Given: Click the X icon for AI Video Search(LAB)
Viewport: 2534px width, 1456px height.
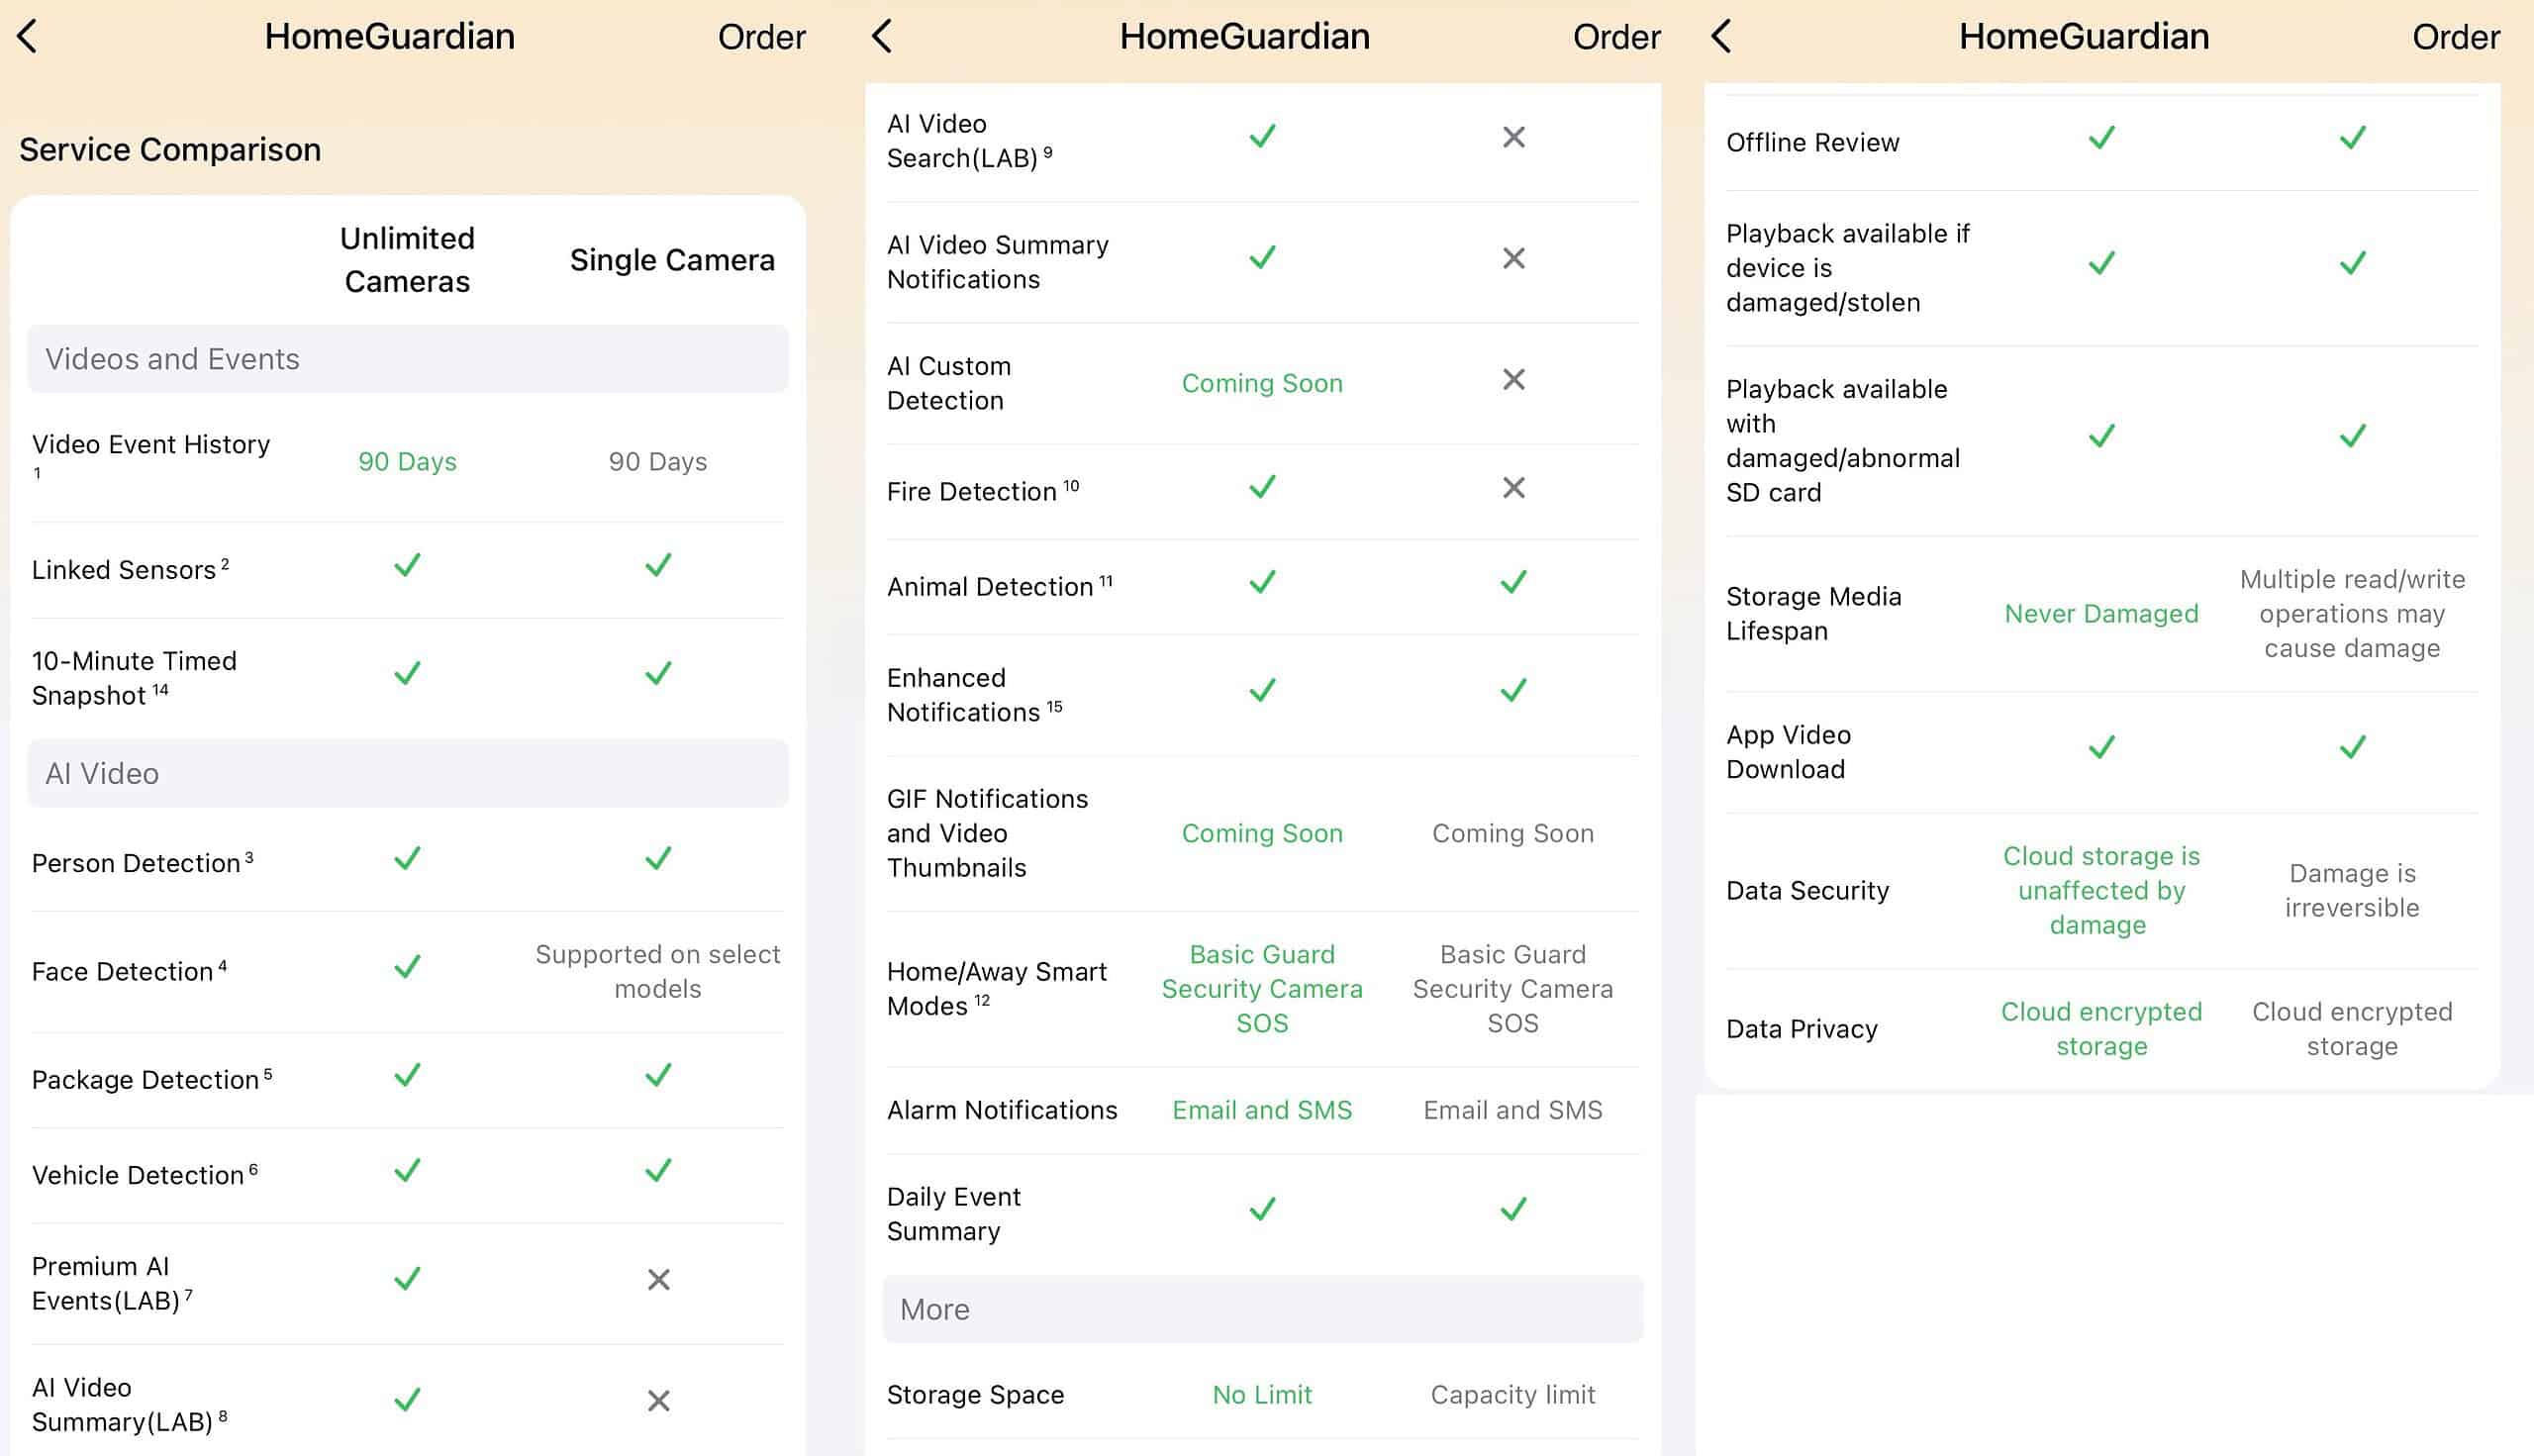Looking at the screenshot, I should (1513, 137).
